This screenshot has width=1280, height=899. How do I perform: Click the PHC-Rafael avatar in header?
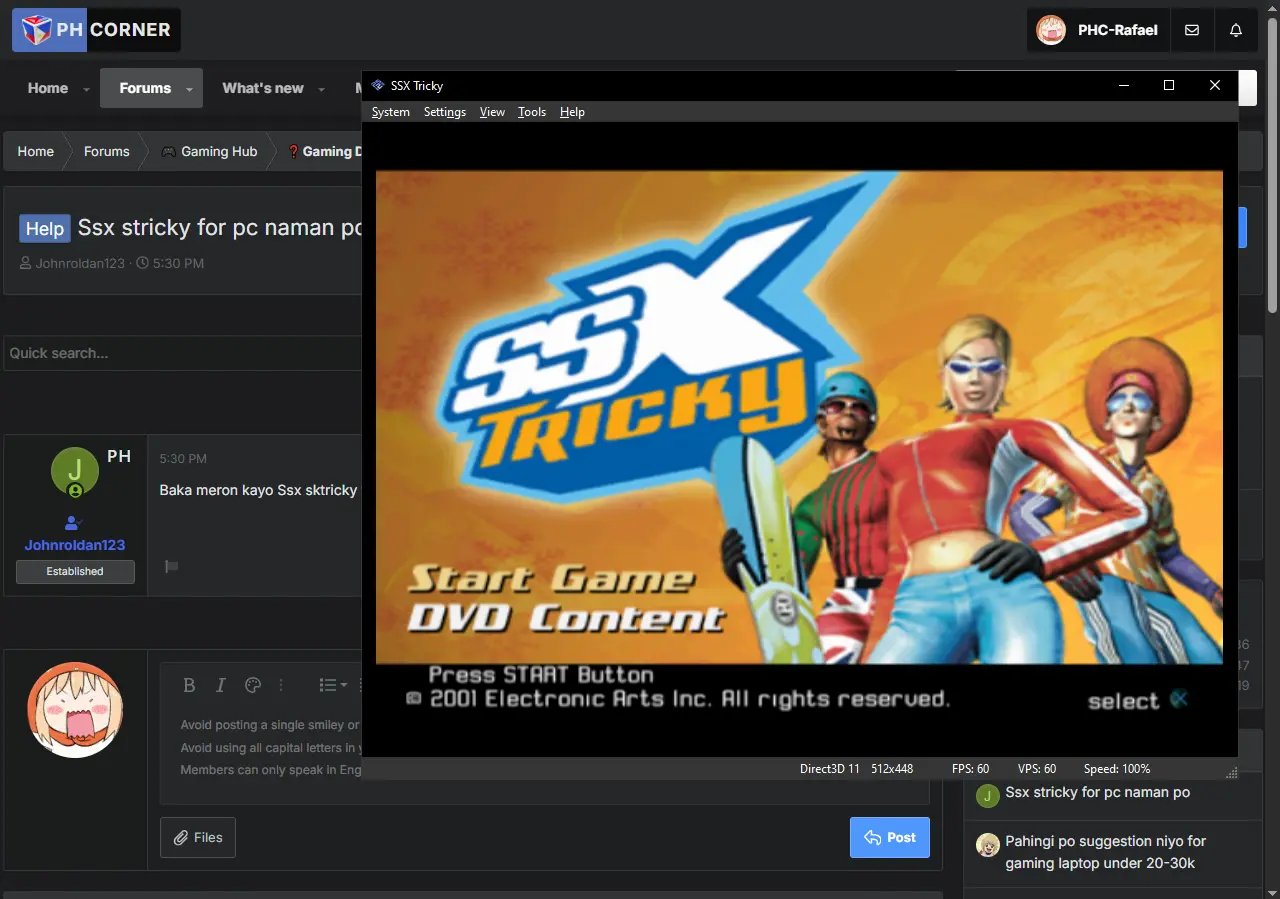coord(1051,30)
